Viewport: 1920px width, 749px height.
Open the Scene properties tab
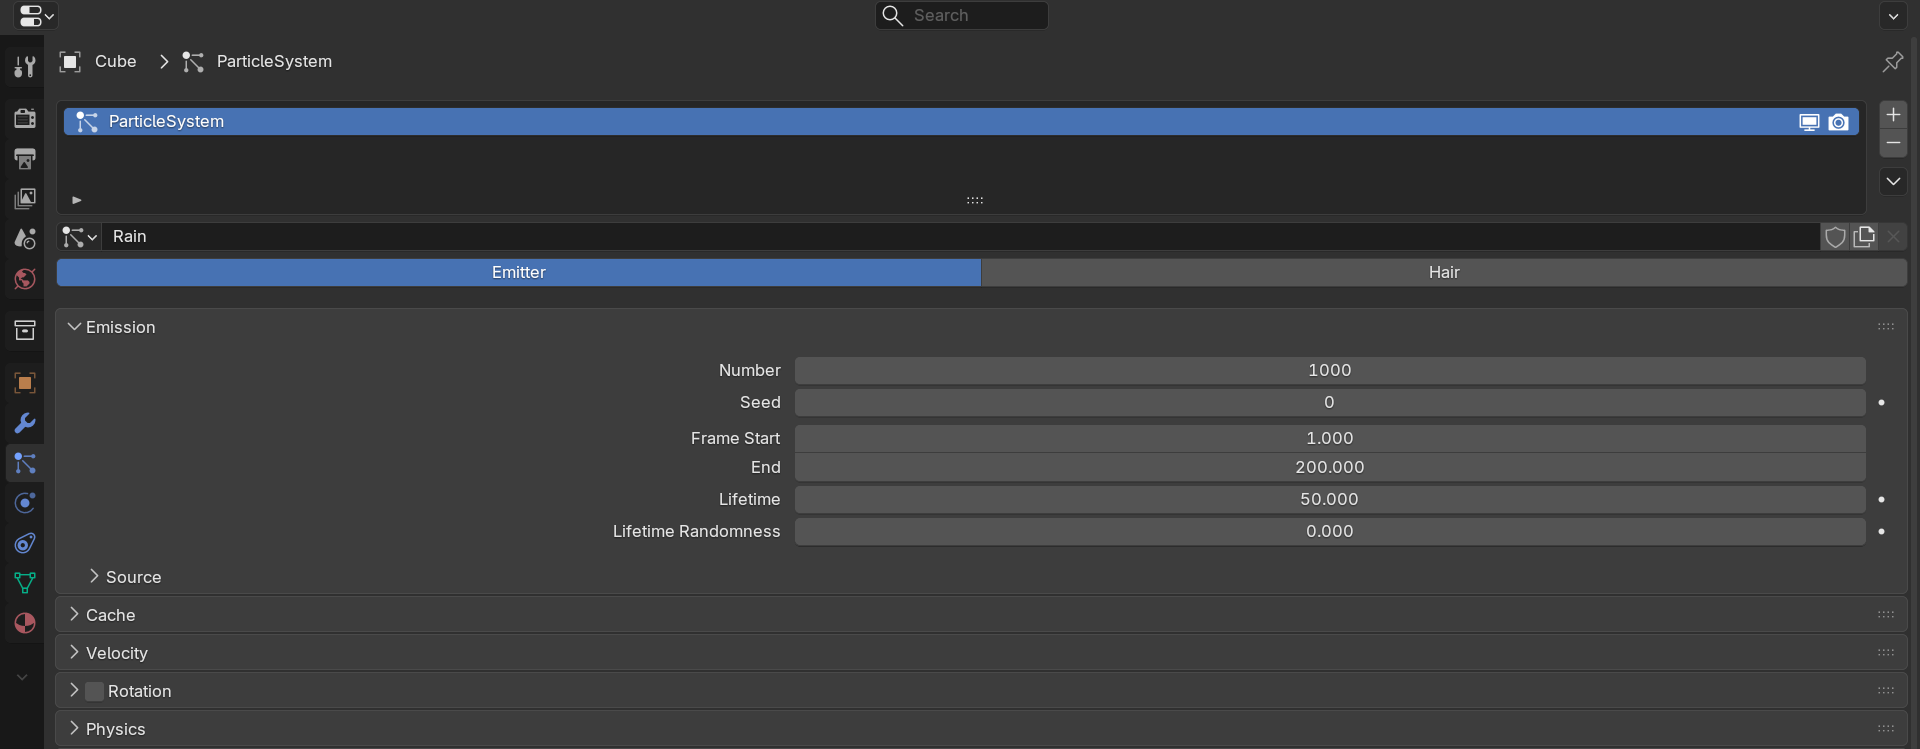25,238
